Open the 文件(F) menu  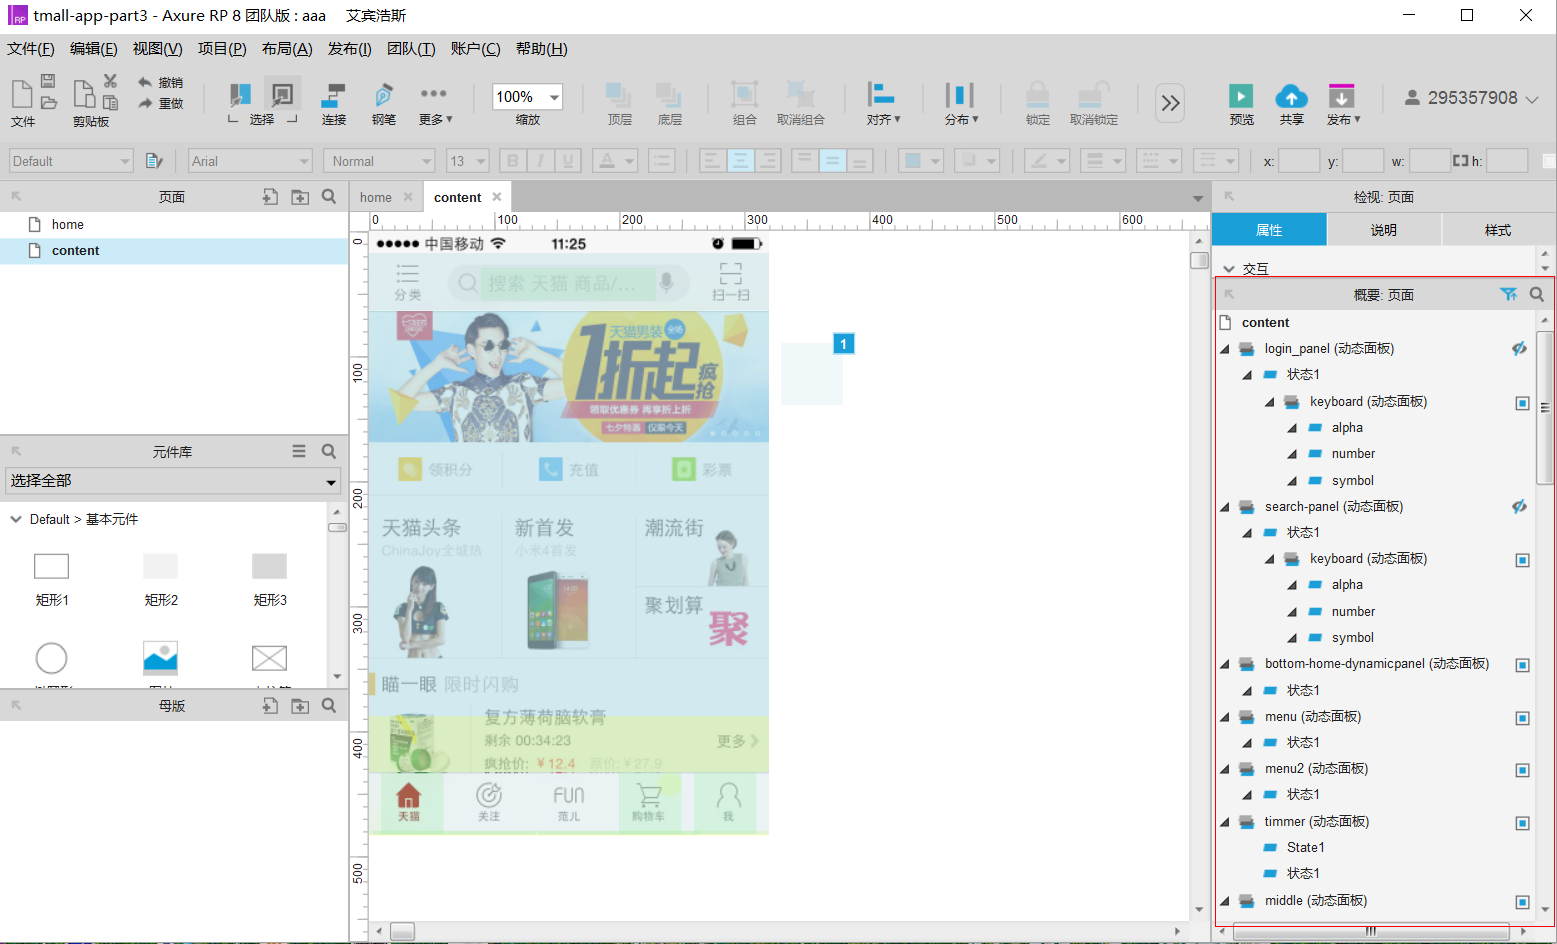[x=31, y=49]
